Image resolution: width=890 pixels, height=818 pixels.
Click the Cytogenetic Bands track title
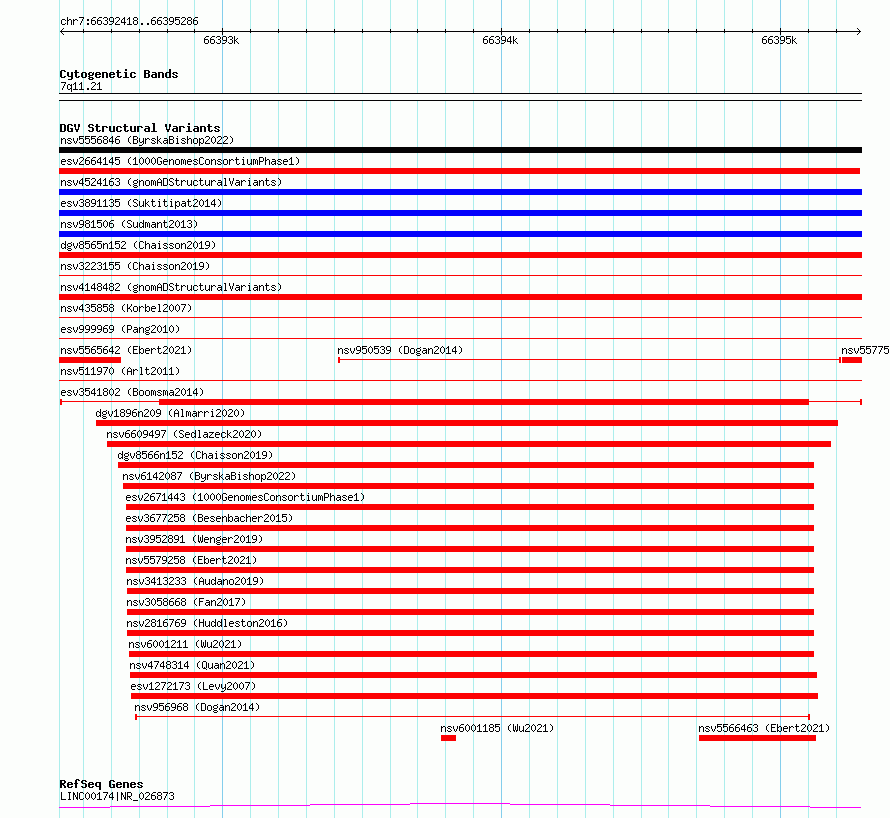(x=119, y=74)
